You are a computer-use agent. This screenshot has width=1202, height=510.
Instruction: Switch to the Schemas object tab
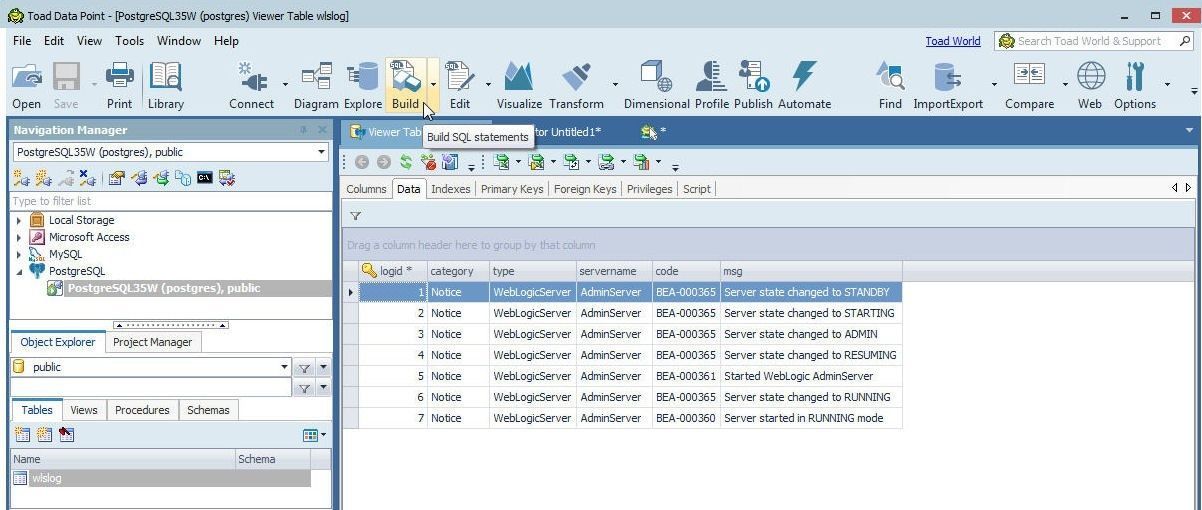[x=208, y=410]
